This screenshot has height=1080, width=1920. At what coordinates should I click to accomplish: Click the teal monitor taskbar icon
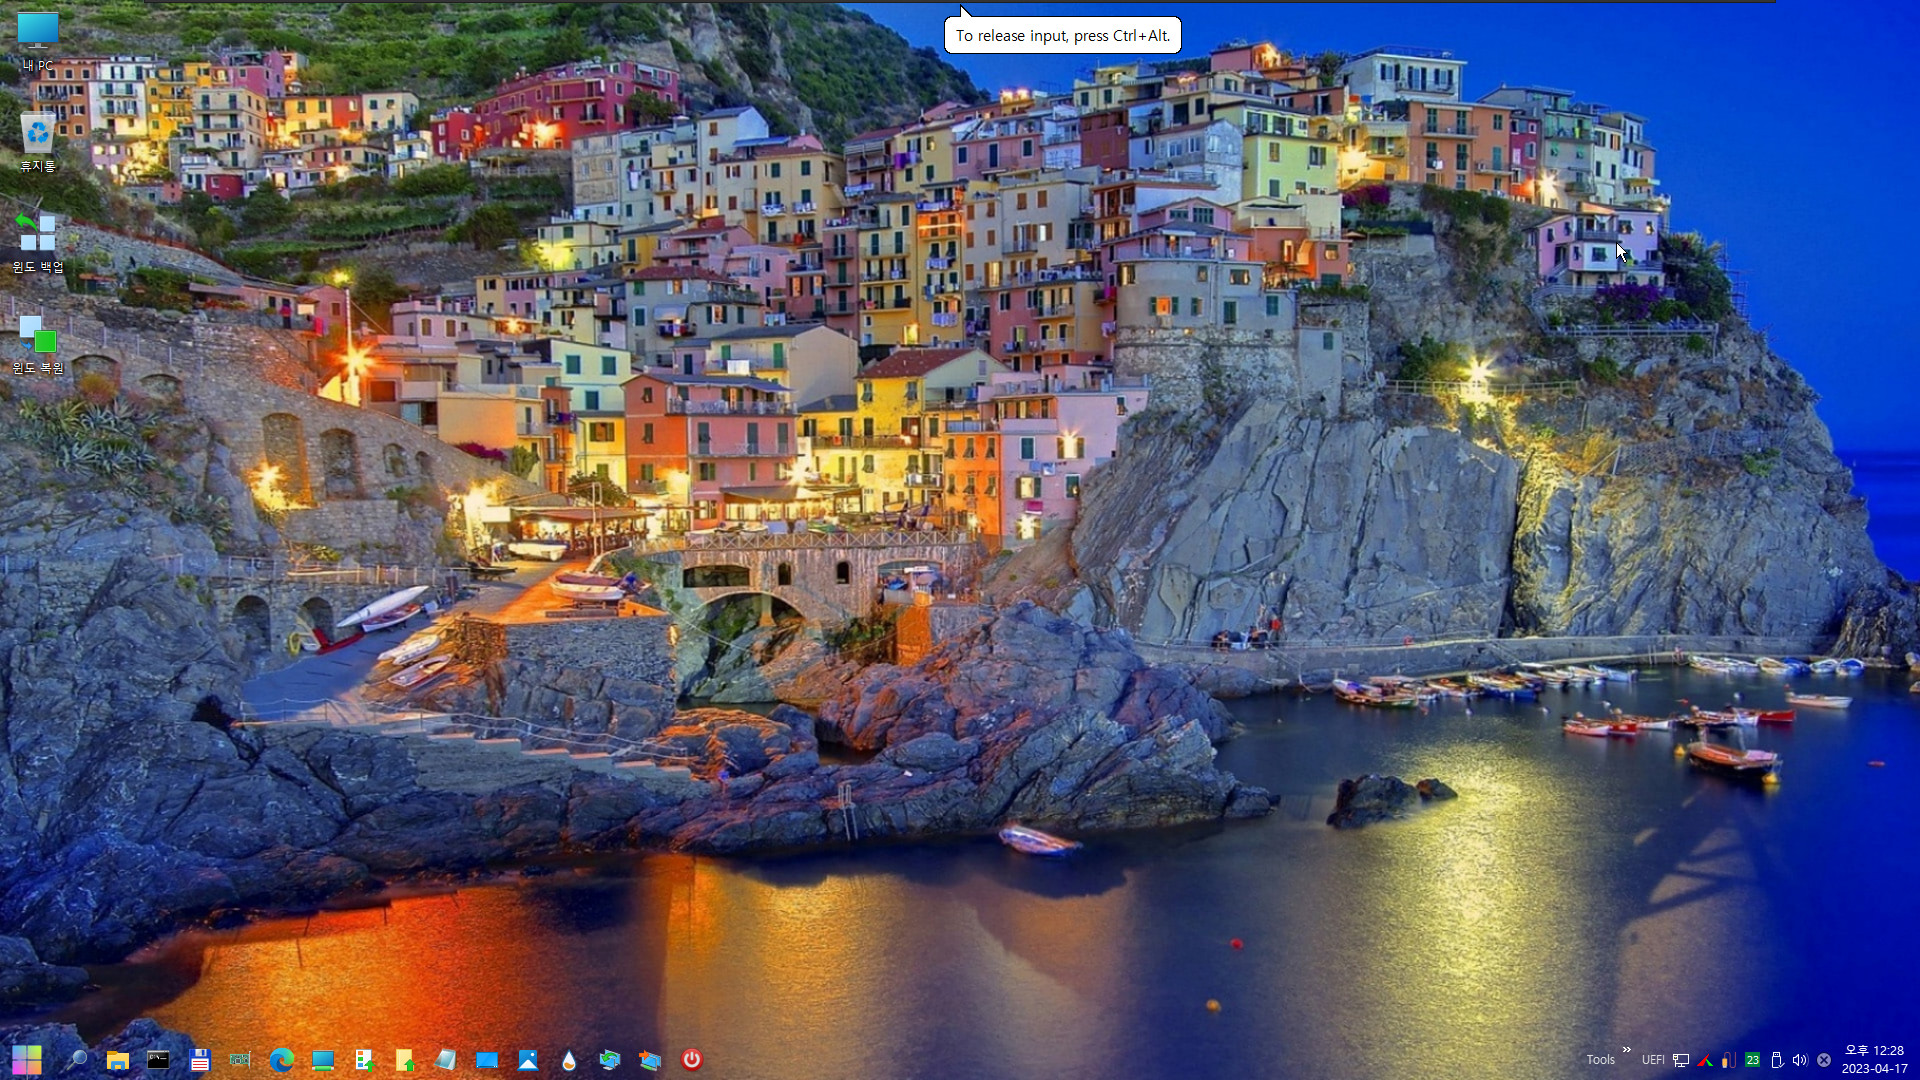(x=322, y=1060)
